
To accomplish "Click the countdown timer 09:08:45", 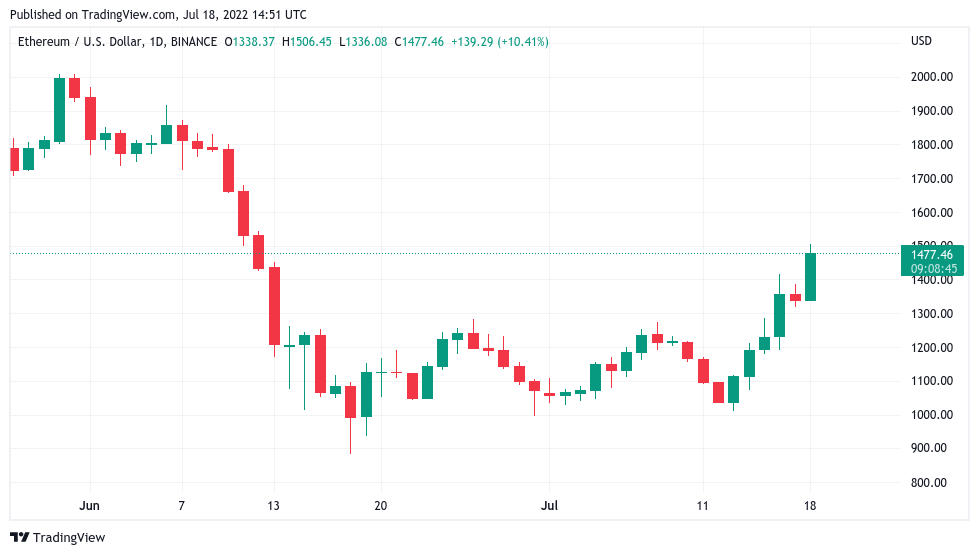I will pyautogui.click(x=933, y=268).
